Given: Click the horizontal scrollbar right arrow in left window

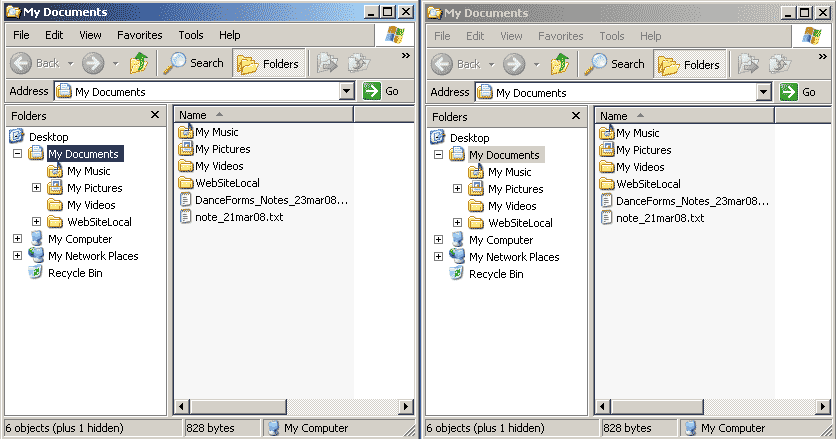Looking at the screenshot, I should [x=406, y=406].
